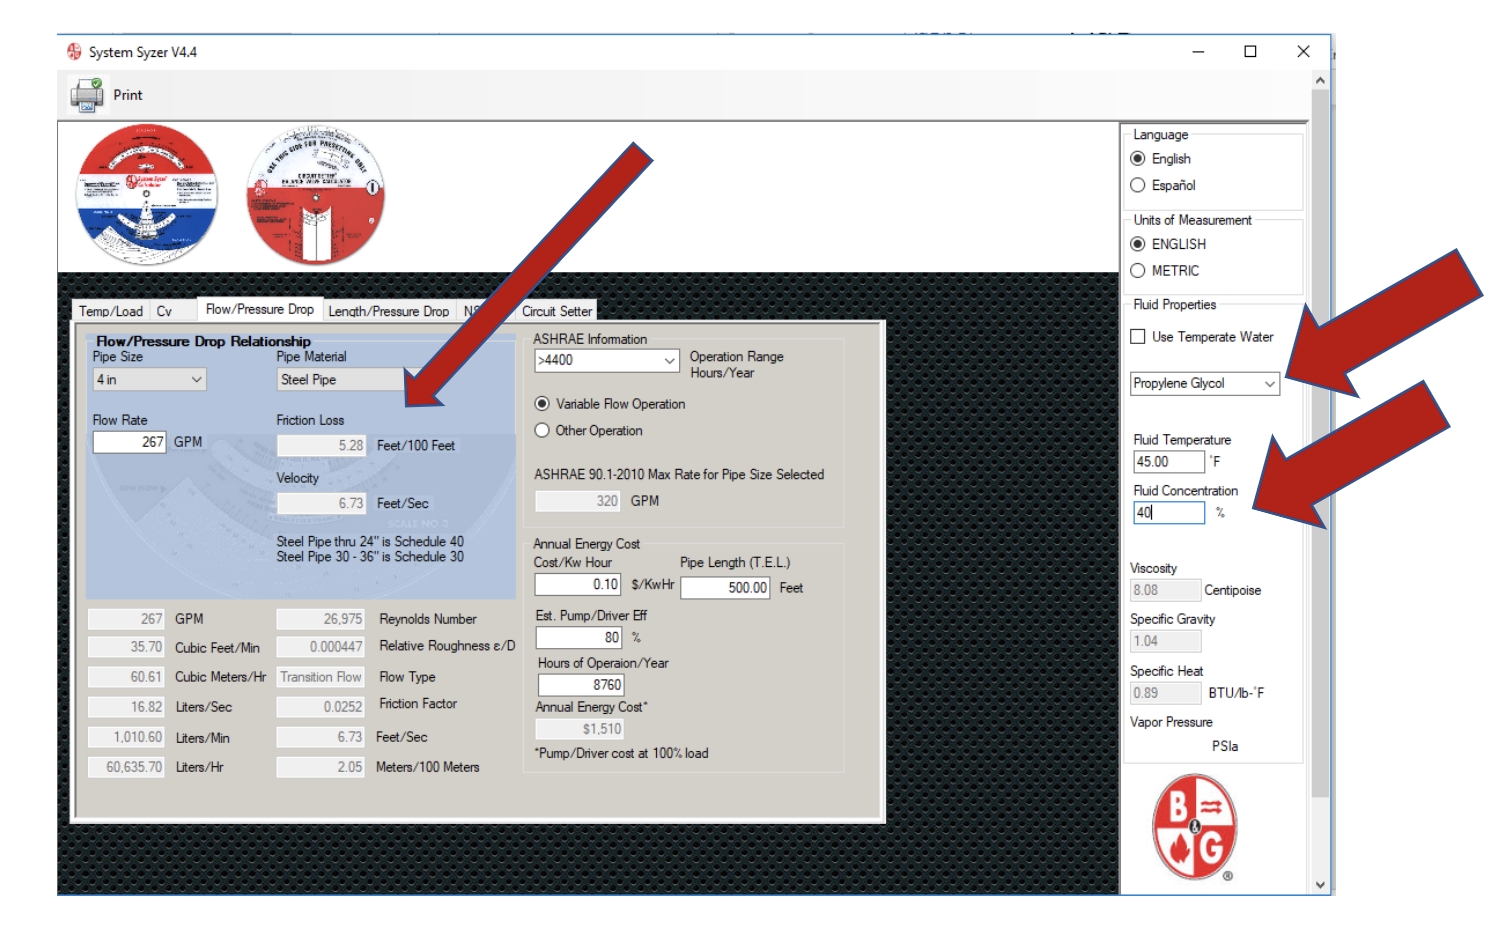Click the Cost/Kw Hour input field

pos(578,585)
